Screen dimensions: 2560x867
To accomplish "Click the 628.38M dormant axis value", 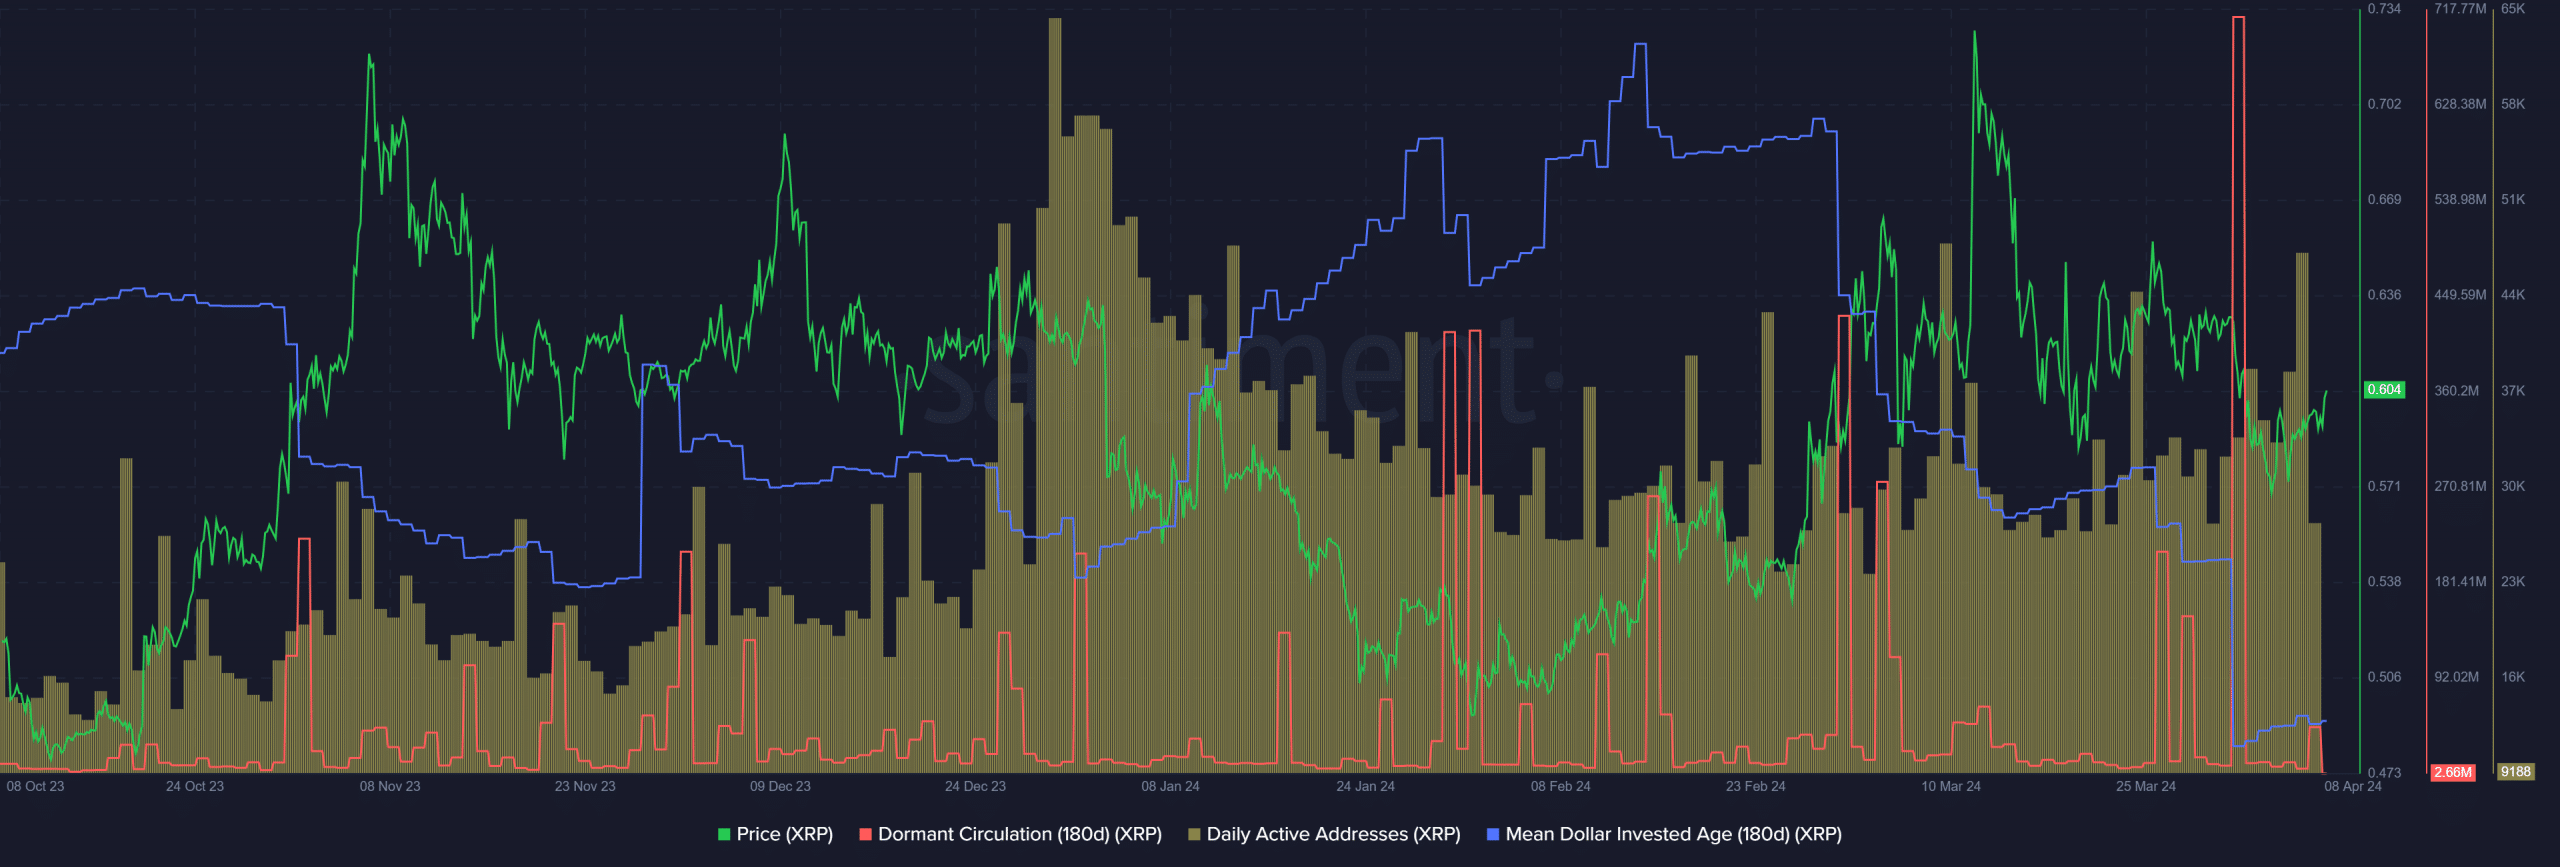I will [2460, 104].
